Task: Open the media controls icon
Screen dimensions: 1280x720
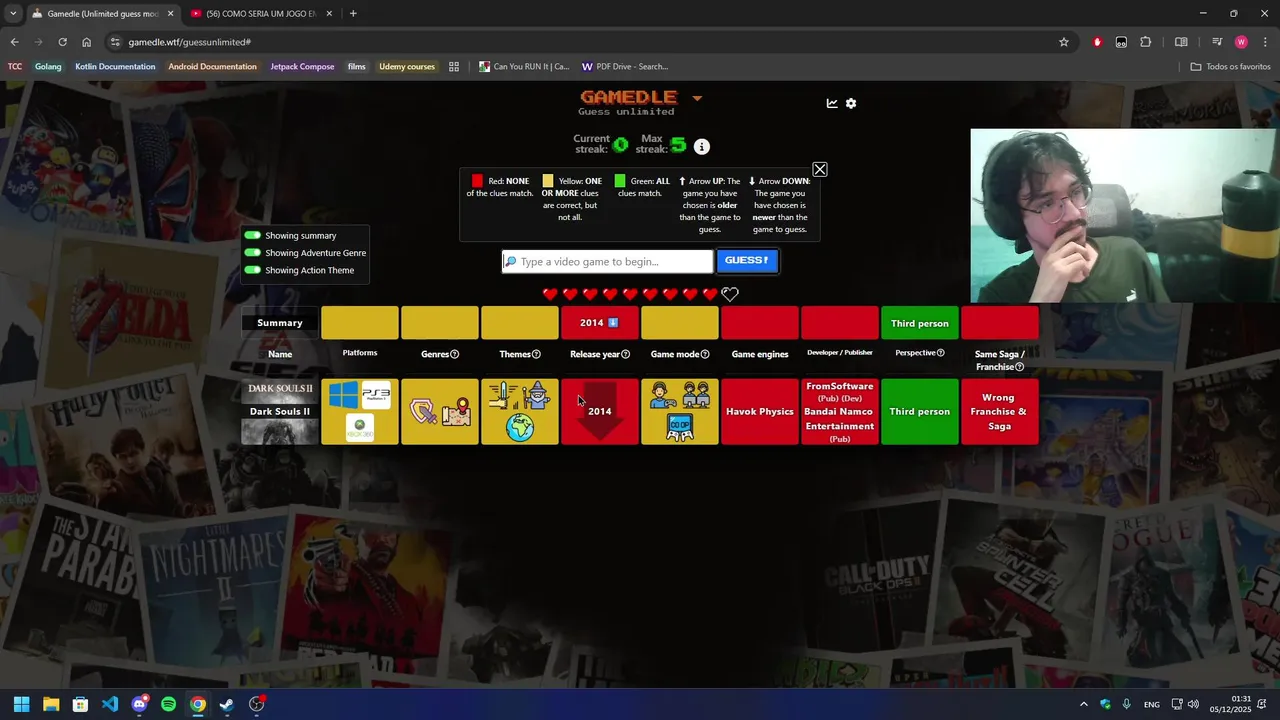Action: tap(1217, 42)
